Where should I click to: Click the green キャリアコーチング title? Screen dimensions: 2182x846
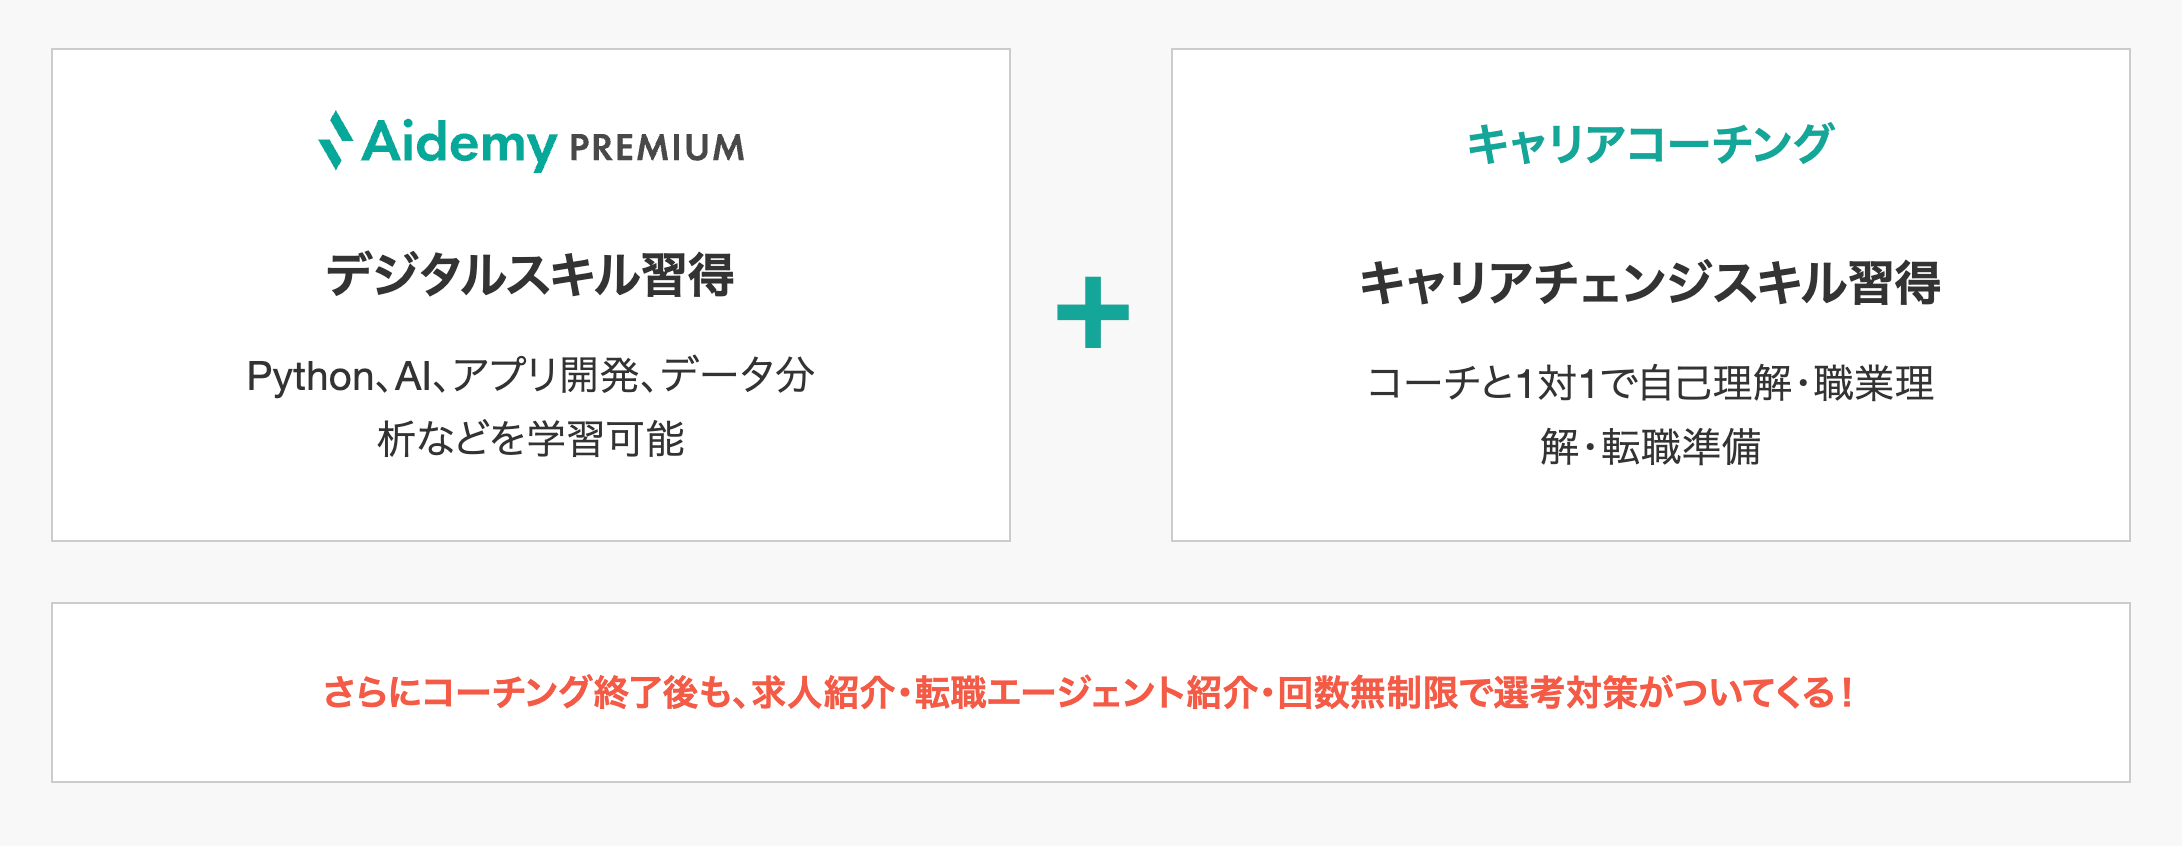pyautogui.click(x=1650, y=144)
